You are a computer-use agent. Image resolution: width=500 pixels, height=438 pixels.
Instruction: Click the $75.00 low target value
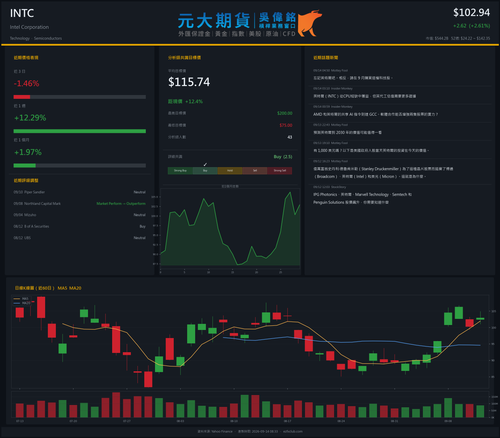[286, 125]
